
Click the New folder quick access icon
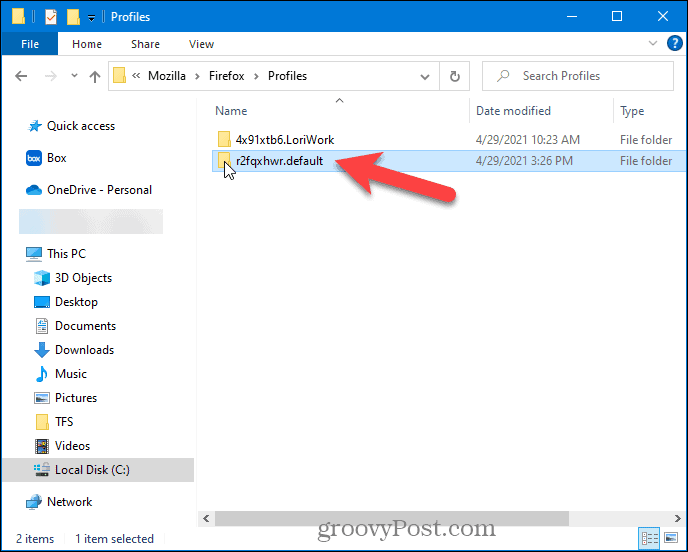coord(73,17)
